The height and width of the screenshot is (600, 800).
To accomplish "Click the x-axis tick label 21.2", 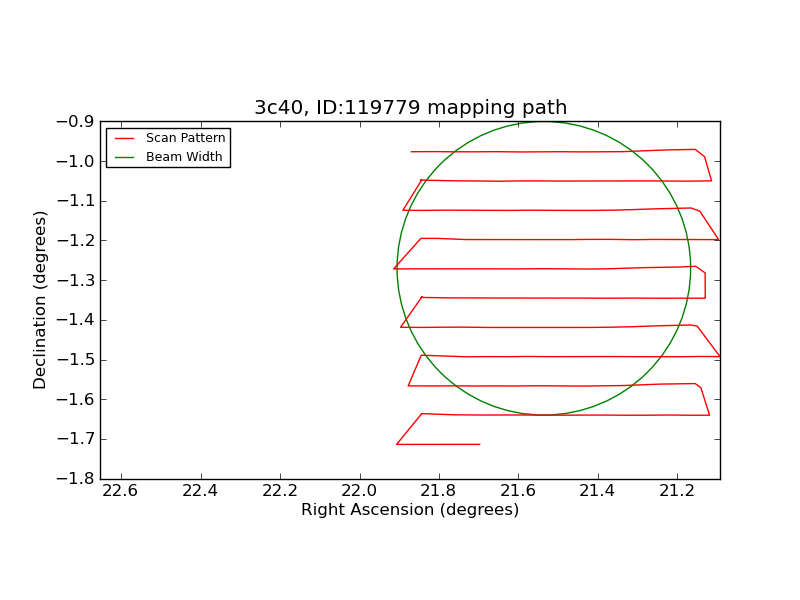I will (677, 491).
